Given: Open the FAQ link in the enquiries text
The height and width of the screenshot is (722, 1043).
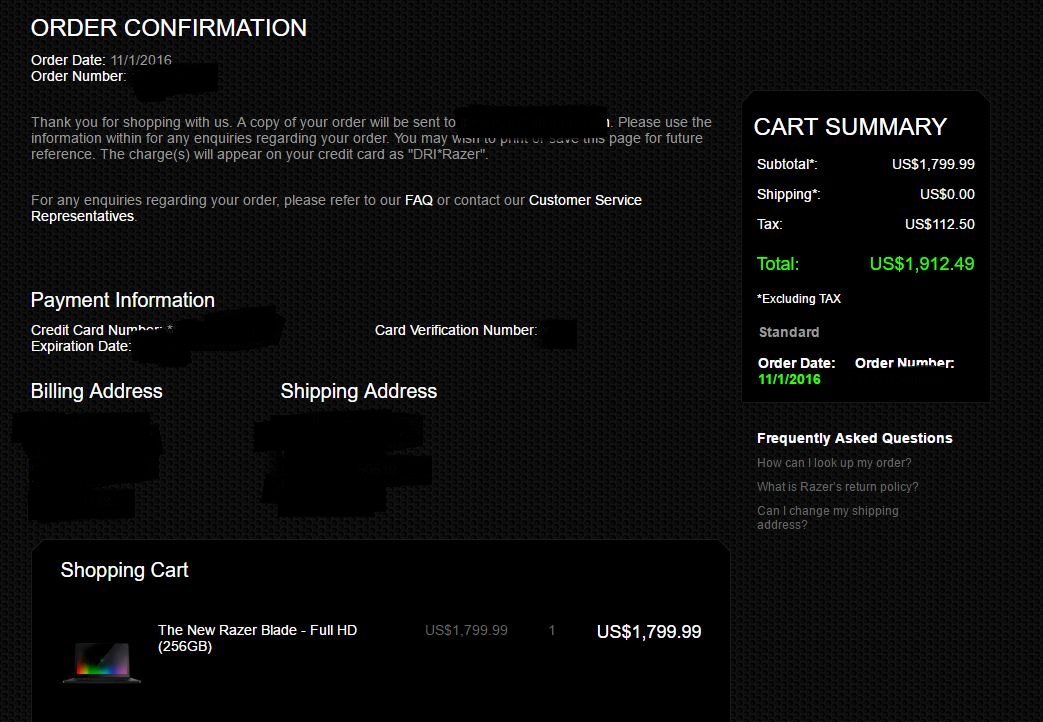Looking at the screenshot, I should tap(418, 200).
